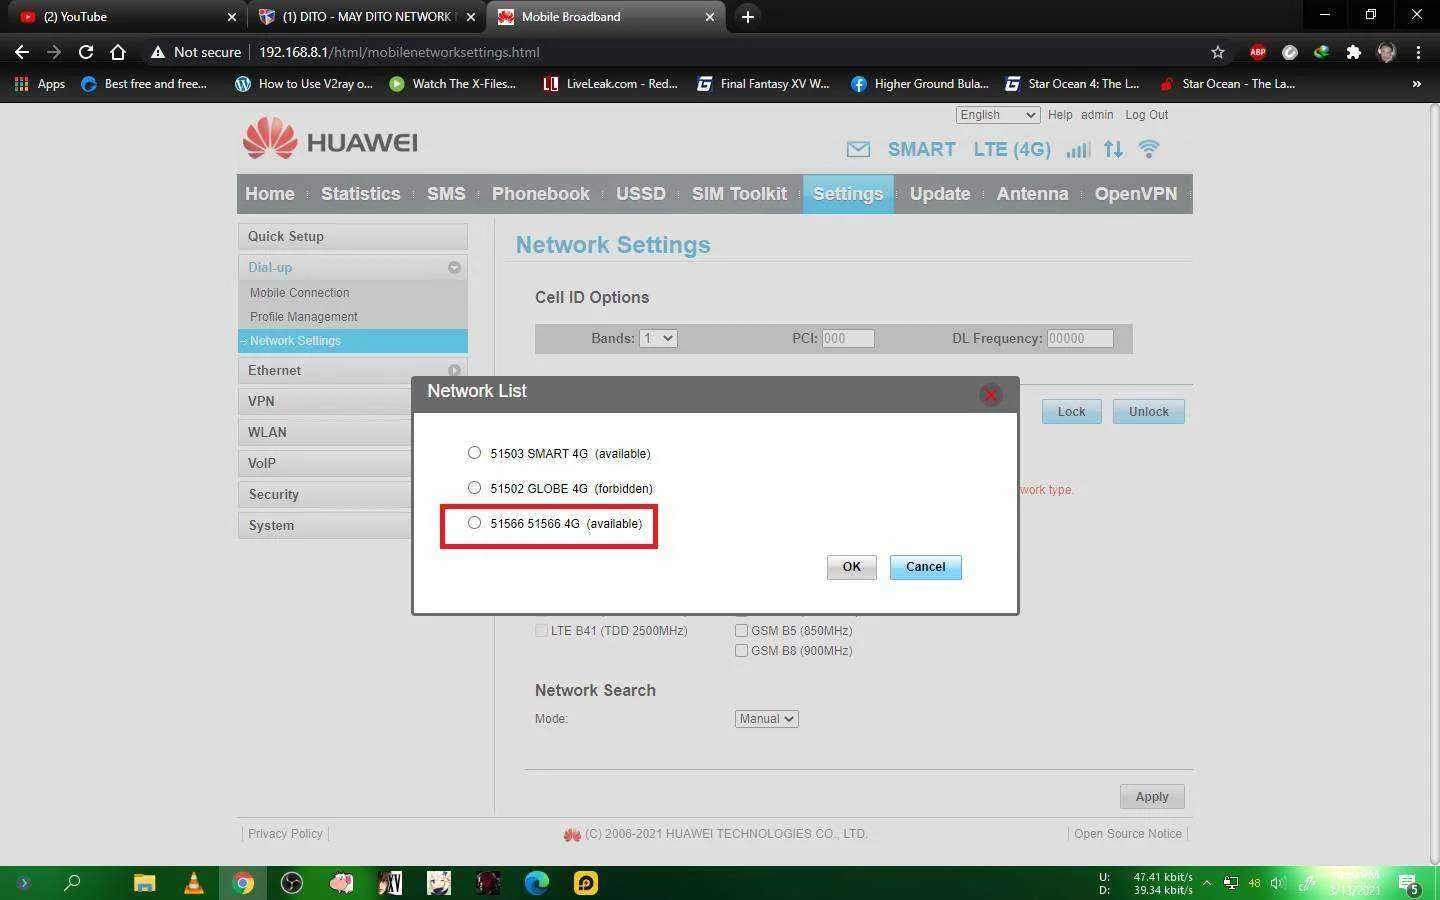1440x900 pixels.
Task: Toggle GSM B5 (850MHz) checkbox
Action: click(741, 631)
